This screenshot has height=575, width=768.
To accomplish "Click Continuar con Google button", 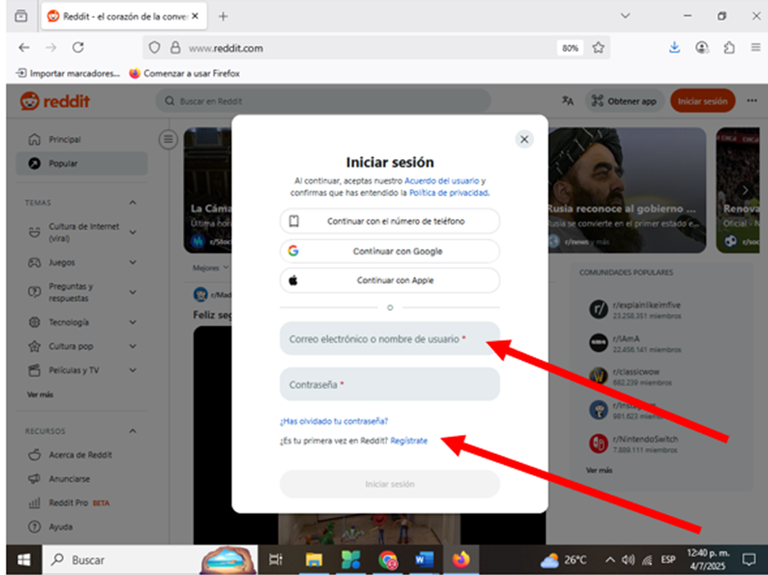I will point(390,251).
